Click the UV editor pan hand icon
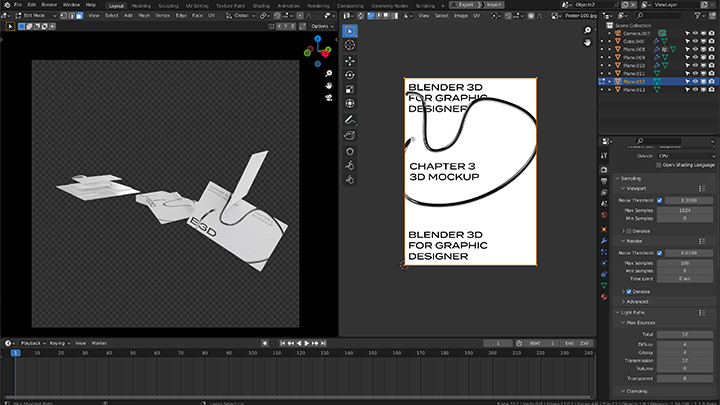Viewport: 720px width, 405px height. click(x=587, y=42)
